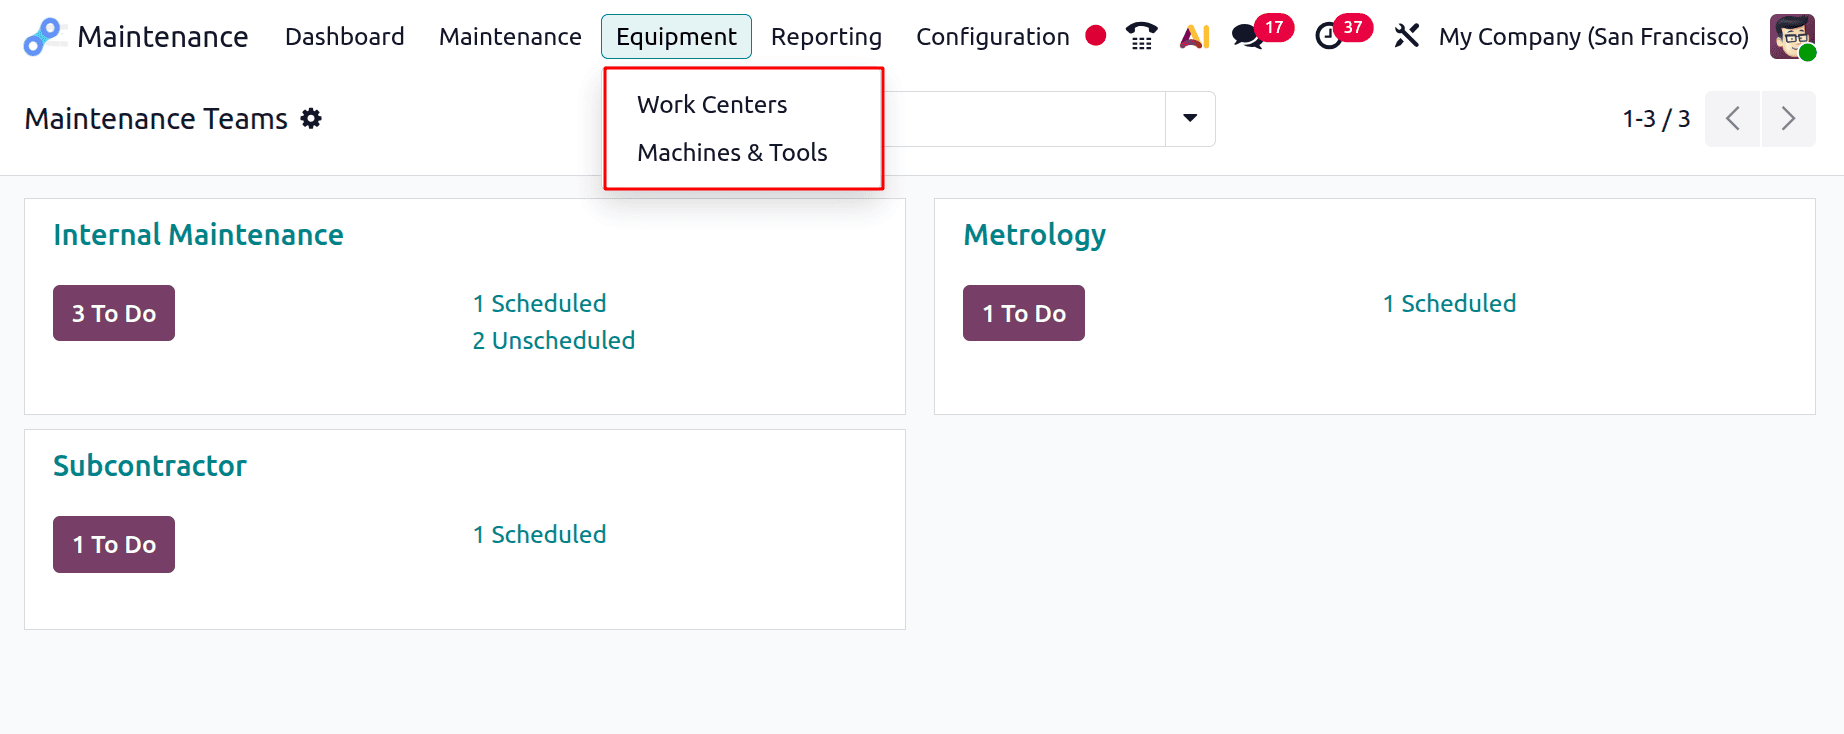This screenshot has width=1844, height=734.
Task: Open the Metrology team title
Action: click(x=1034, y=235)
